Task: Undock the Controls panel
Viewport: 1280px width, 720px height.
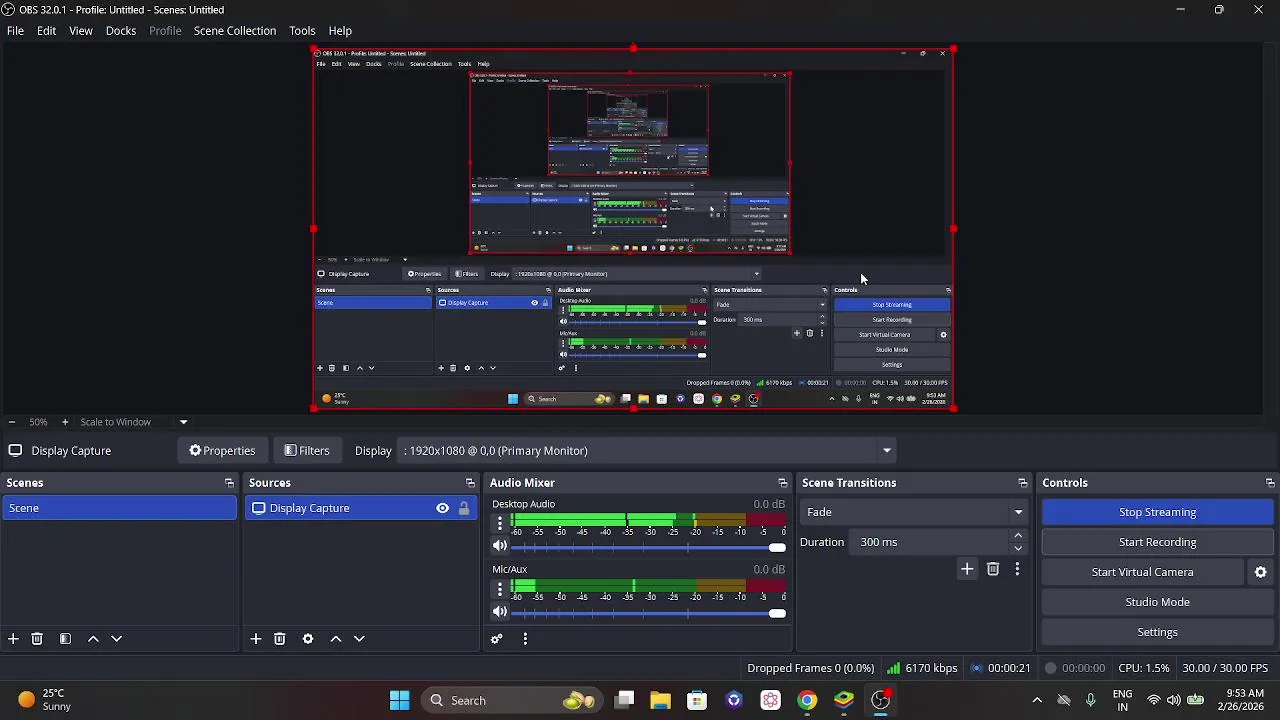Action: tap(1270, 483)
